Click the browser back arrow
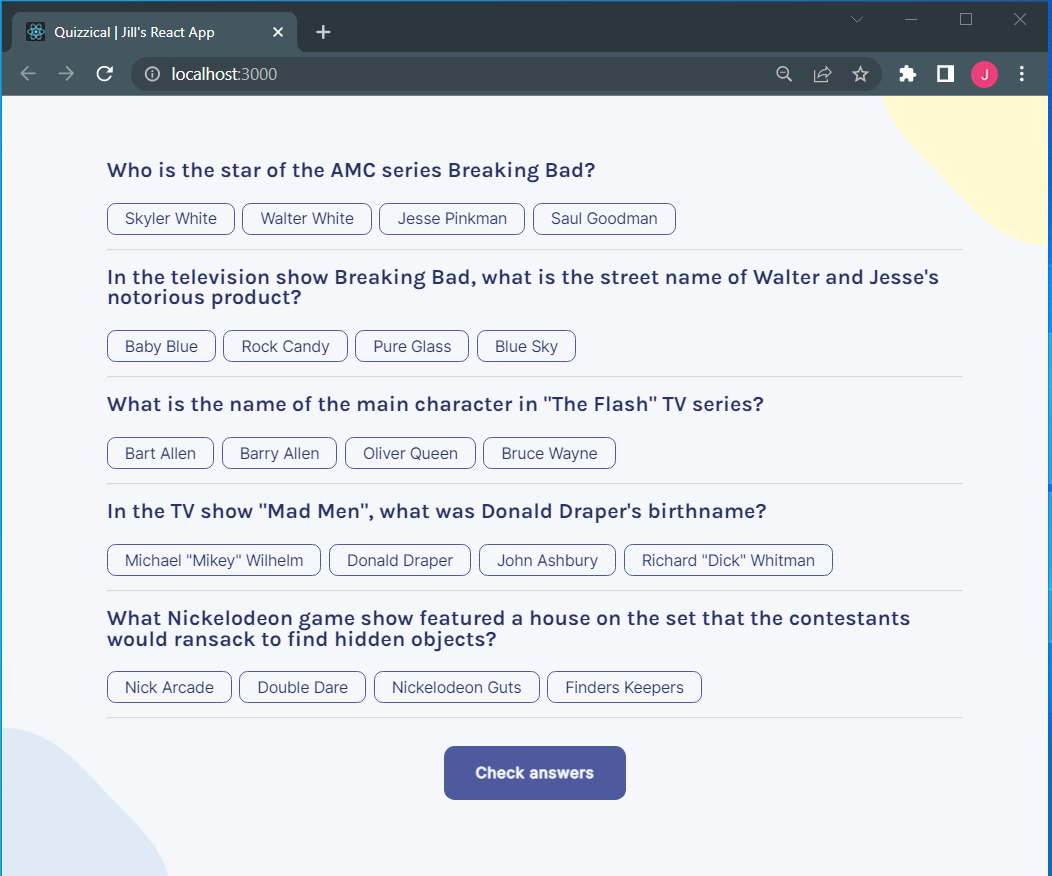The width and height of the screenshot is (1052, 876). tap(27, 73)
